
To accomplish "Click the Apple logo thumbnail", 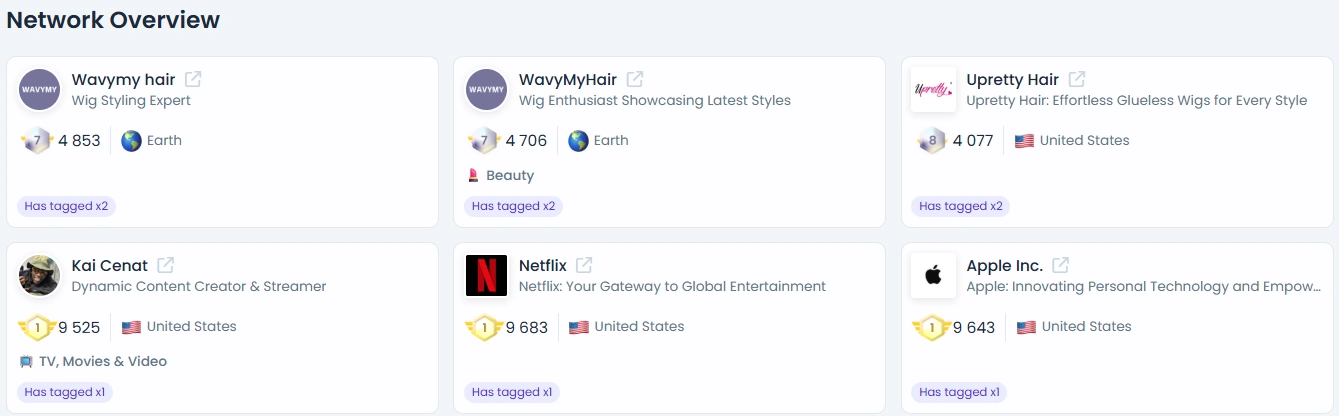I will [x=934, y=276].
